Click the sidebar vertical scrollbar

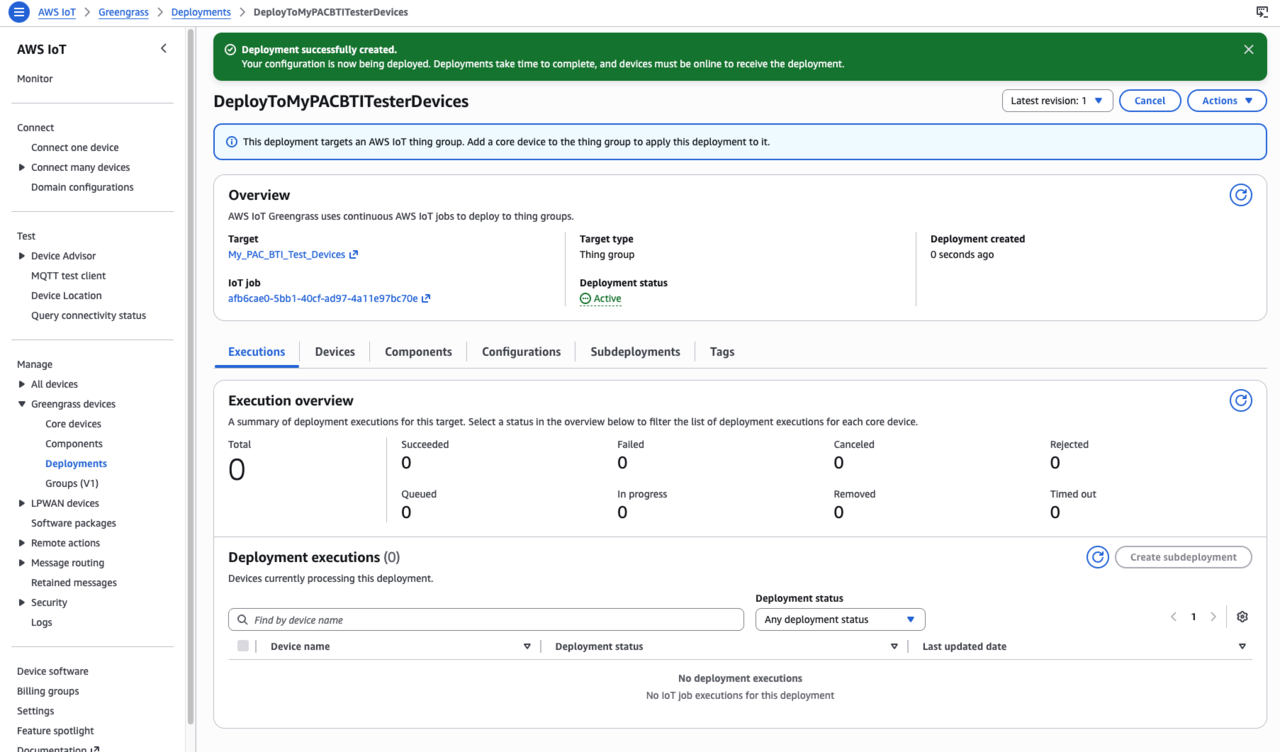coord(190,376)
